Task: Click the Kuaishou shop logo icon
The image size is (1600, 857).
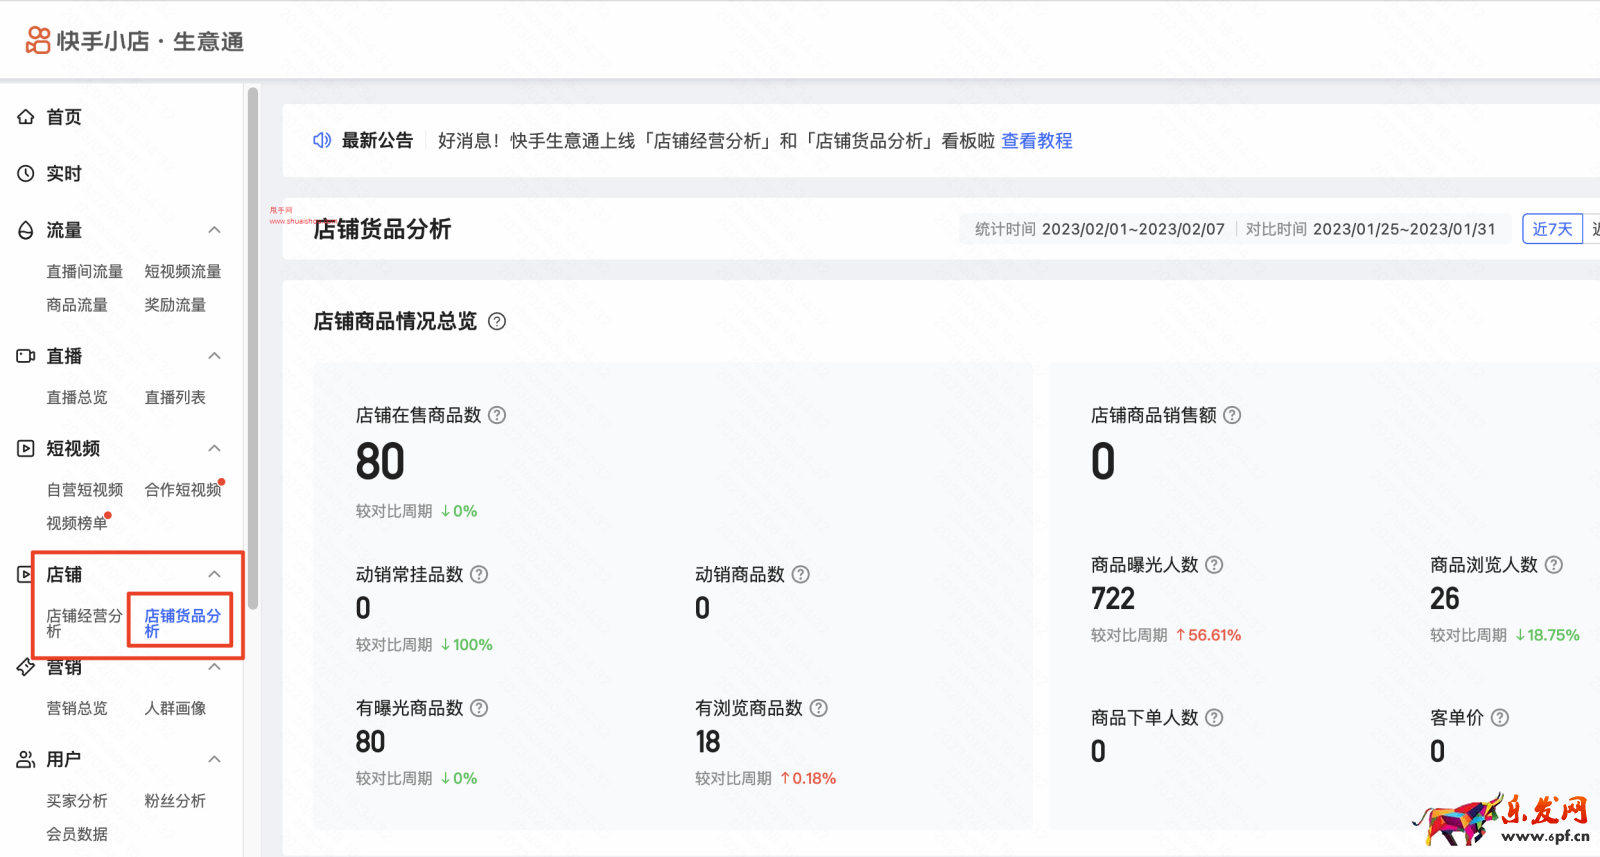Action: pyautogui.click(x=38, y=40)
